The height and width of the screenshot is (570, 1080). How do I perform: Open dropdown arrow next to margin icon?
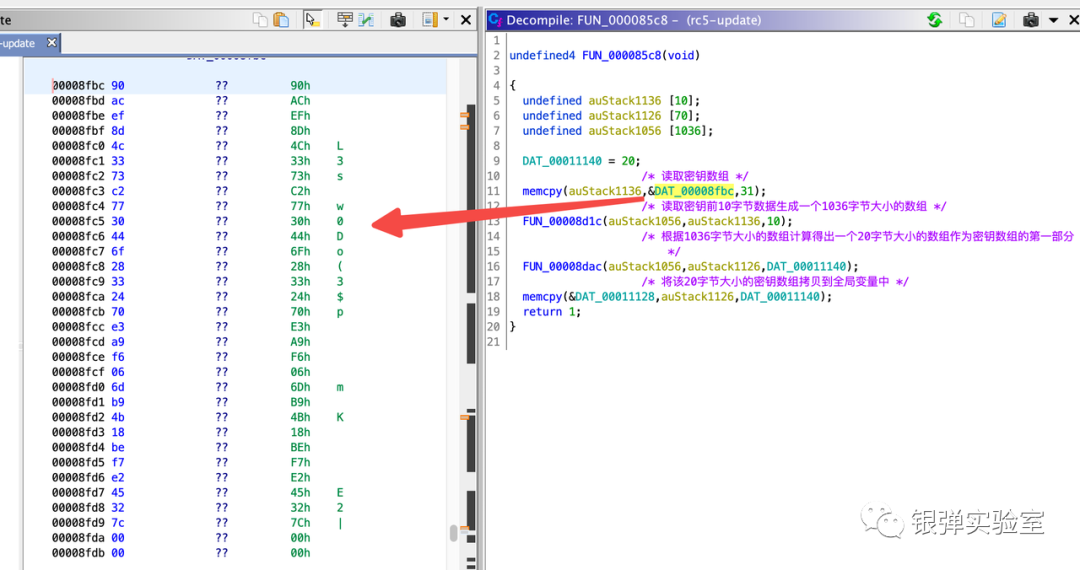(x=446, y=20)
